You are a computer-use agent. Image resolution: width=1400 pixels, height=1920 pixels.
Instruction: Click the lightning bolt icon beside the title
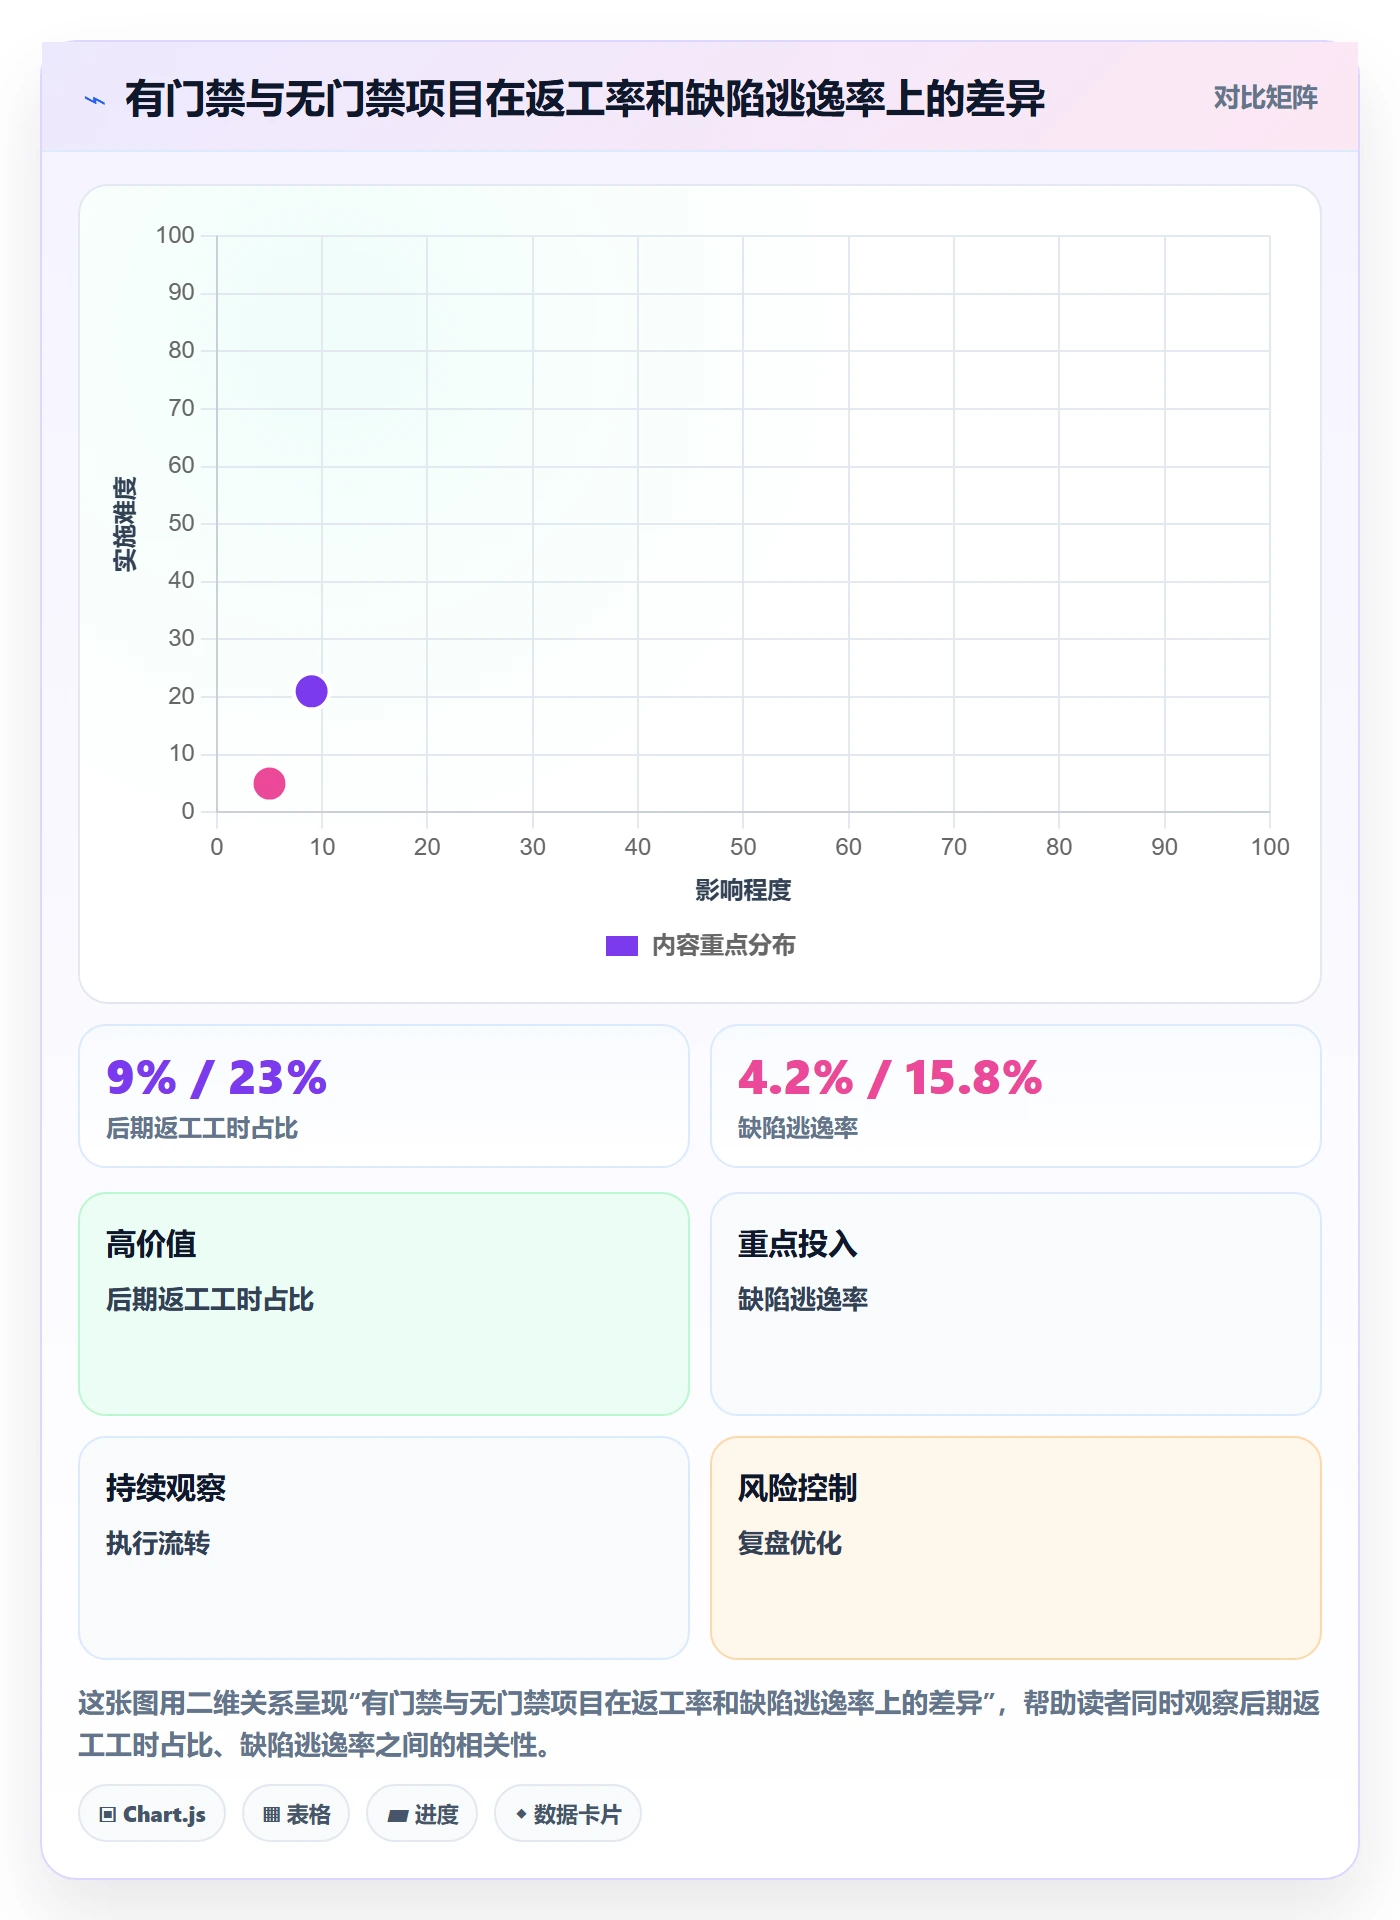(x=95, y=100)
